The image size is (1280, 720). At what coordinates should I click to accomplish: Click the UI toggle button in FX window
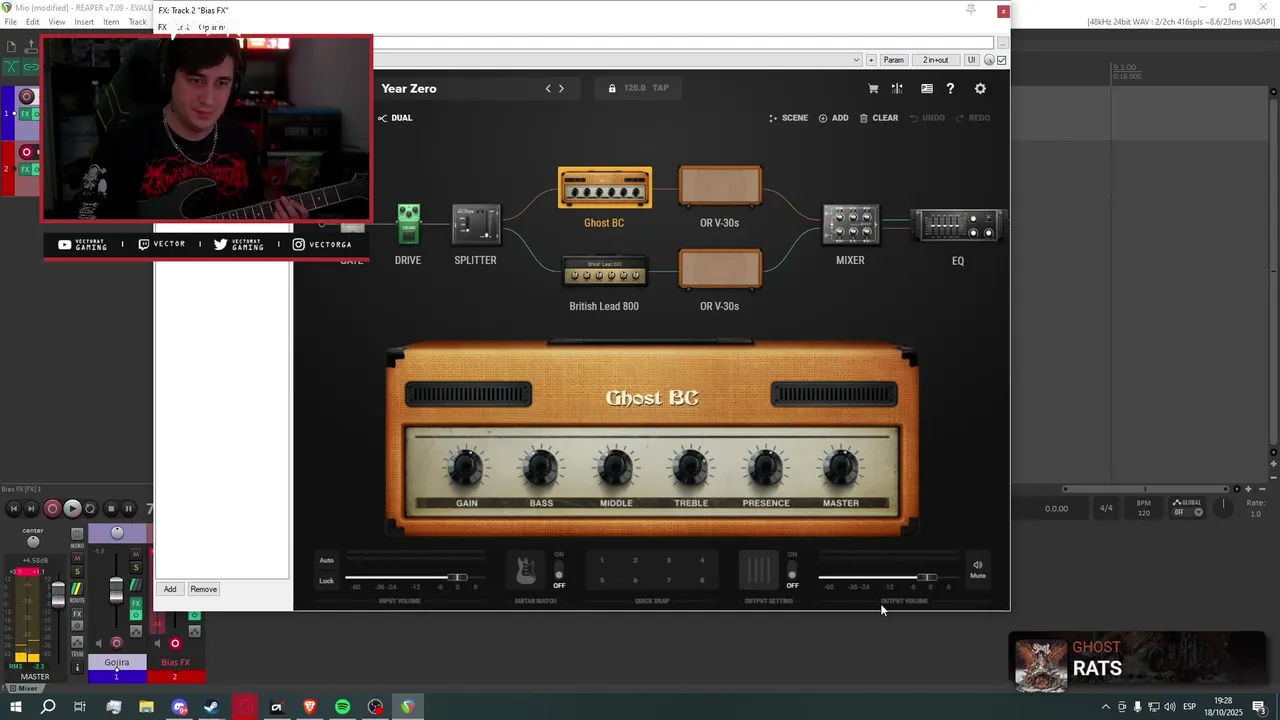coord(971,60)
